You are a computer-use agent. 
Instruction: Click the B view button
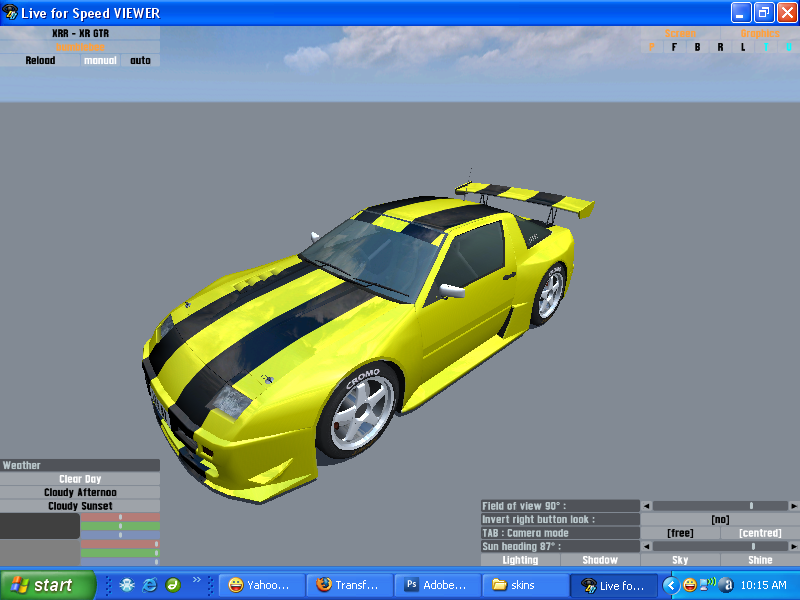click(x=697, y=47)
